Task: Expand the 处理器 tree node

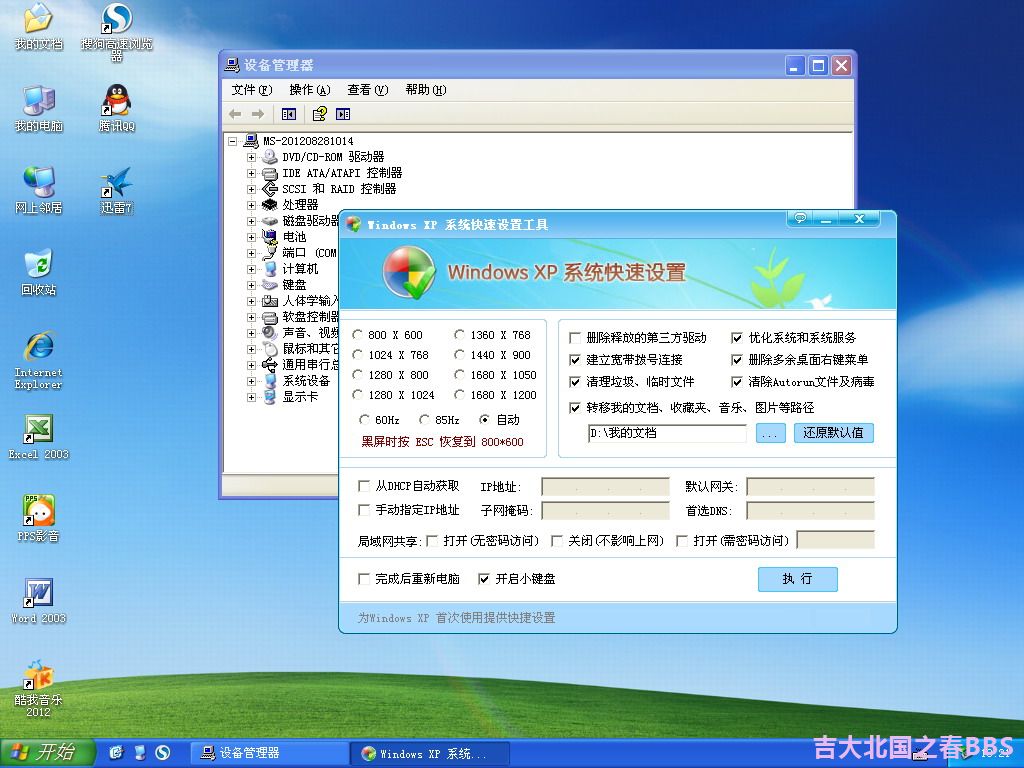Action: coord(251,205)
